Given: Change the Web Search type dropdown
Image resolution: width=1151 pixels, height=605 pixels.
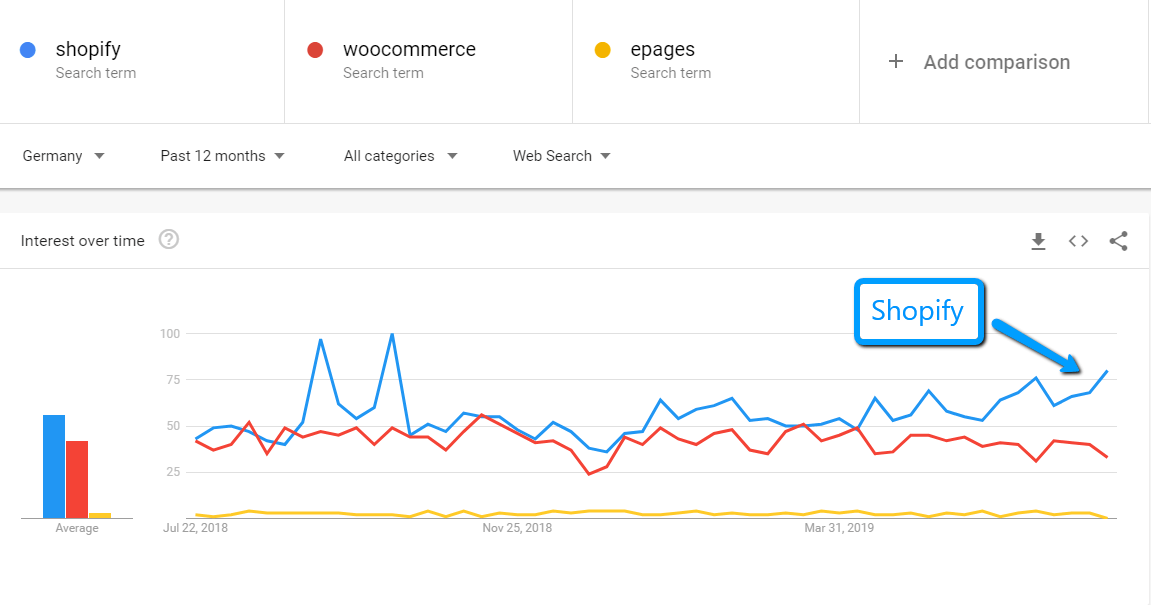Looking at the screenshot, I should [x=562, y=156].
